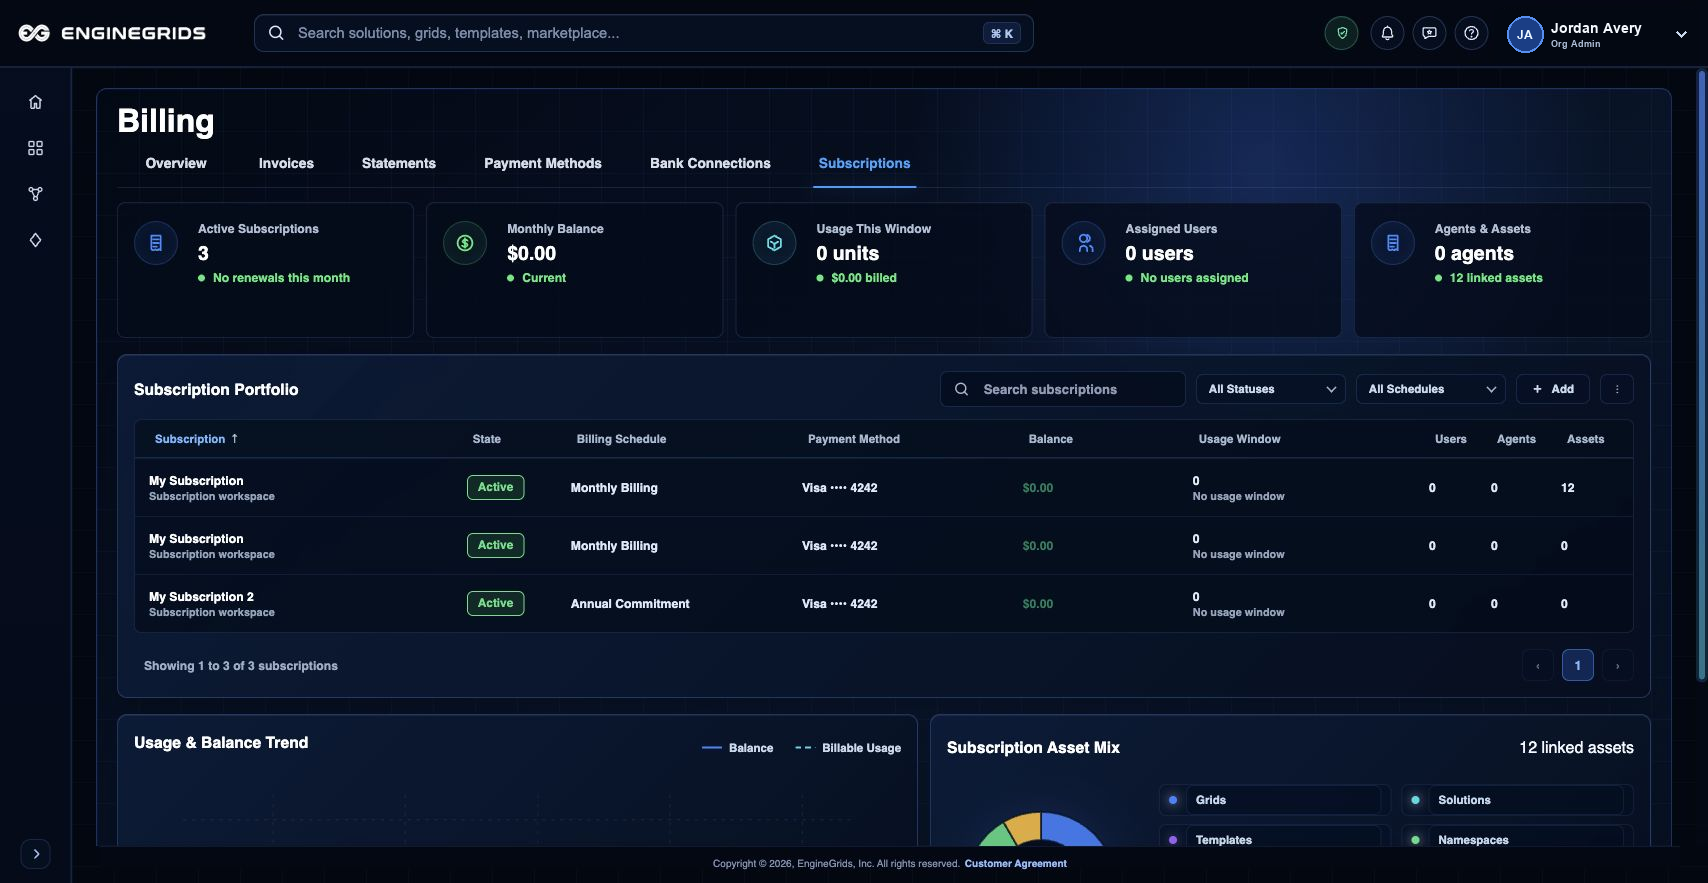Open the All Statuses dropdown

point(1270,389)
